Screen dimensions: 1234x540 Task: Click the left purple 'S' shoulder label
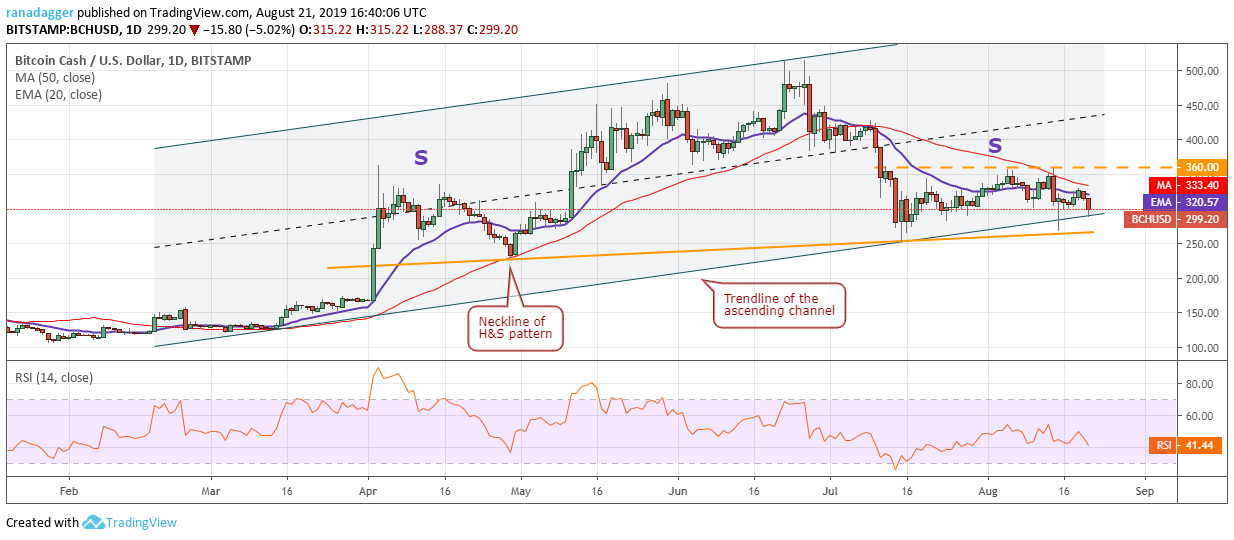point(421,157)
